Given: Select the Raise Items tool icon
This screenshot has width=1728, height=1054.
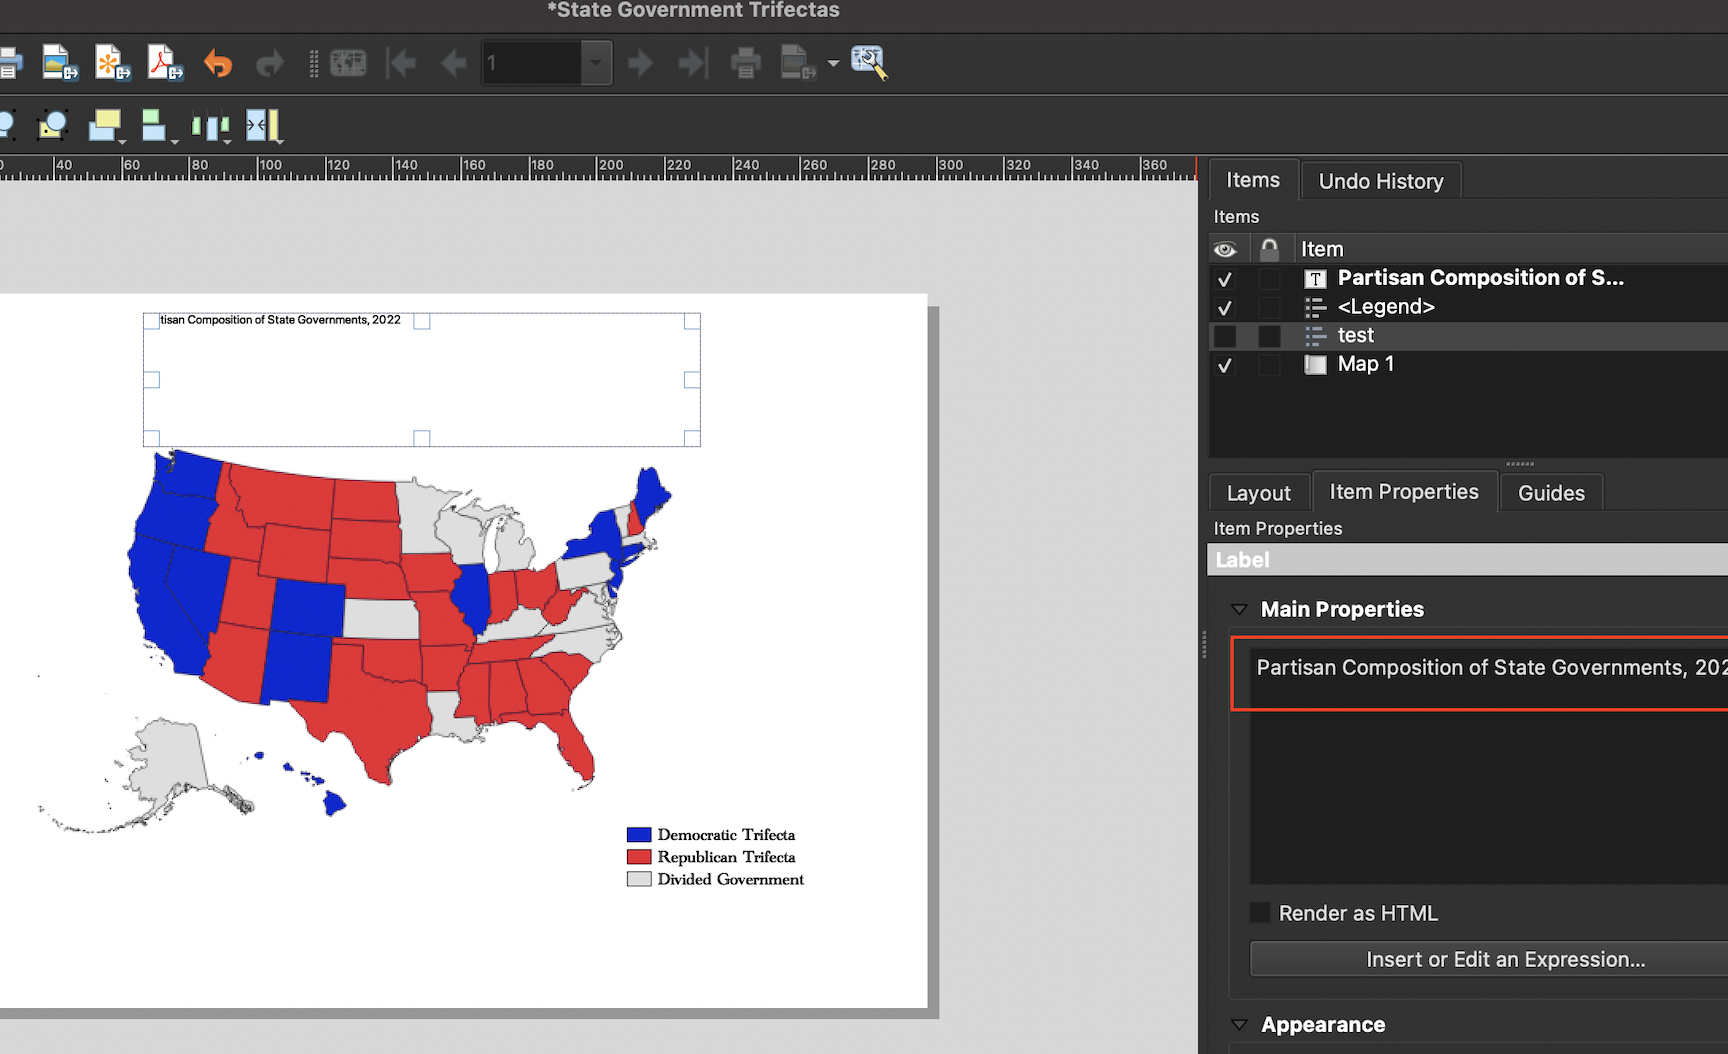Looking at the screenshot, I should click(x=103, y=123).
